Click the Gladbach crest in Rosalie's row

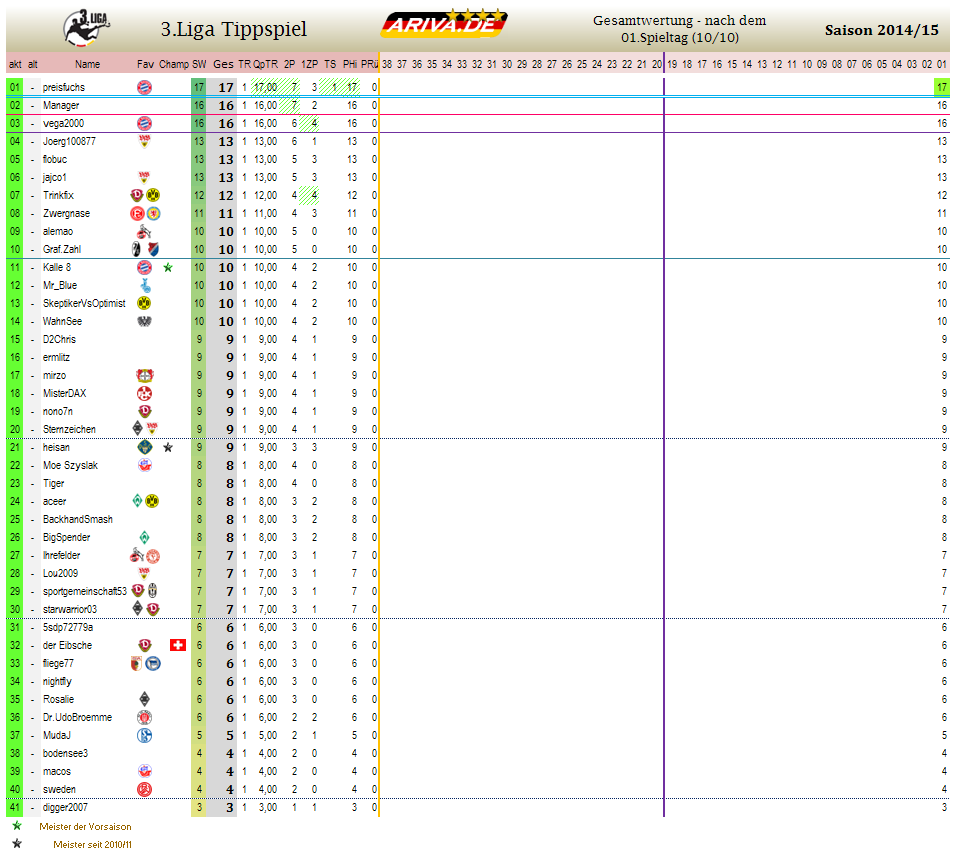coord(144,700)
